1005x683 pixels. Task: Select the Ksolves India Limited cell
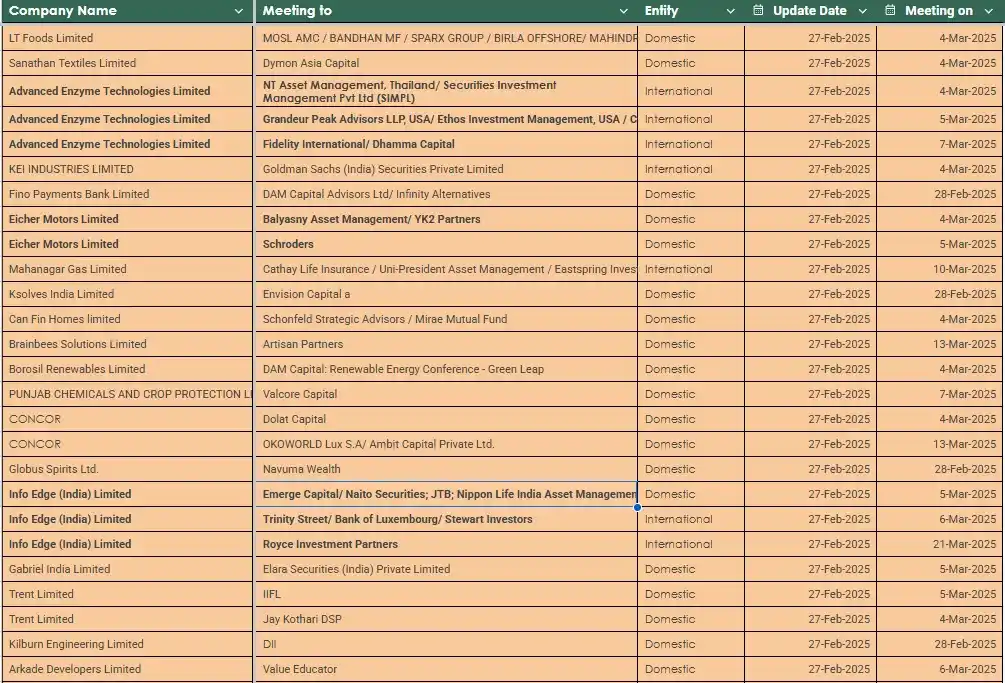(x=127, y=294)
